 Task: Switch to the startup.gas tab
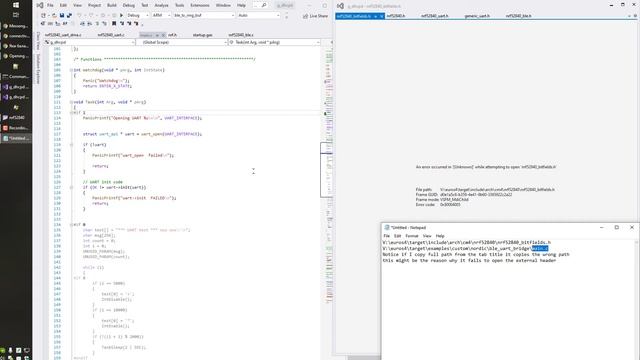pos(202,35)
